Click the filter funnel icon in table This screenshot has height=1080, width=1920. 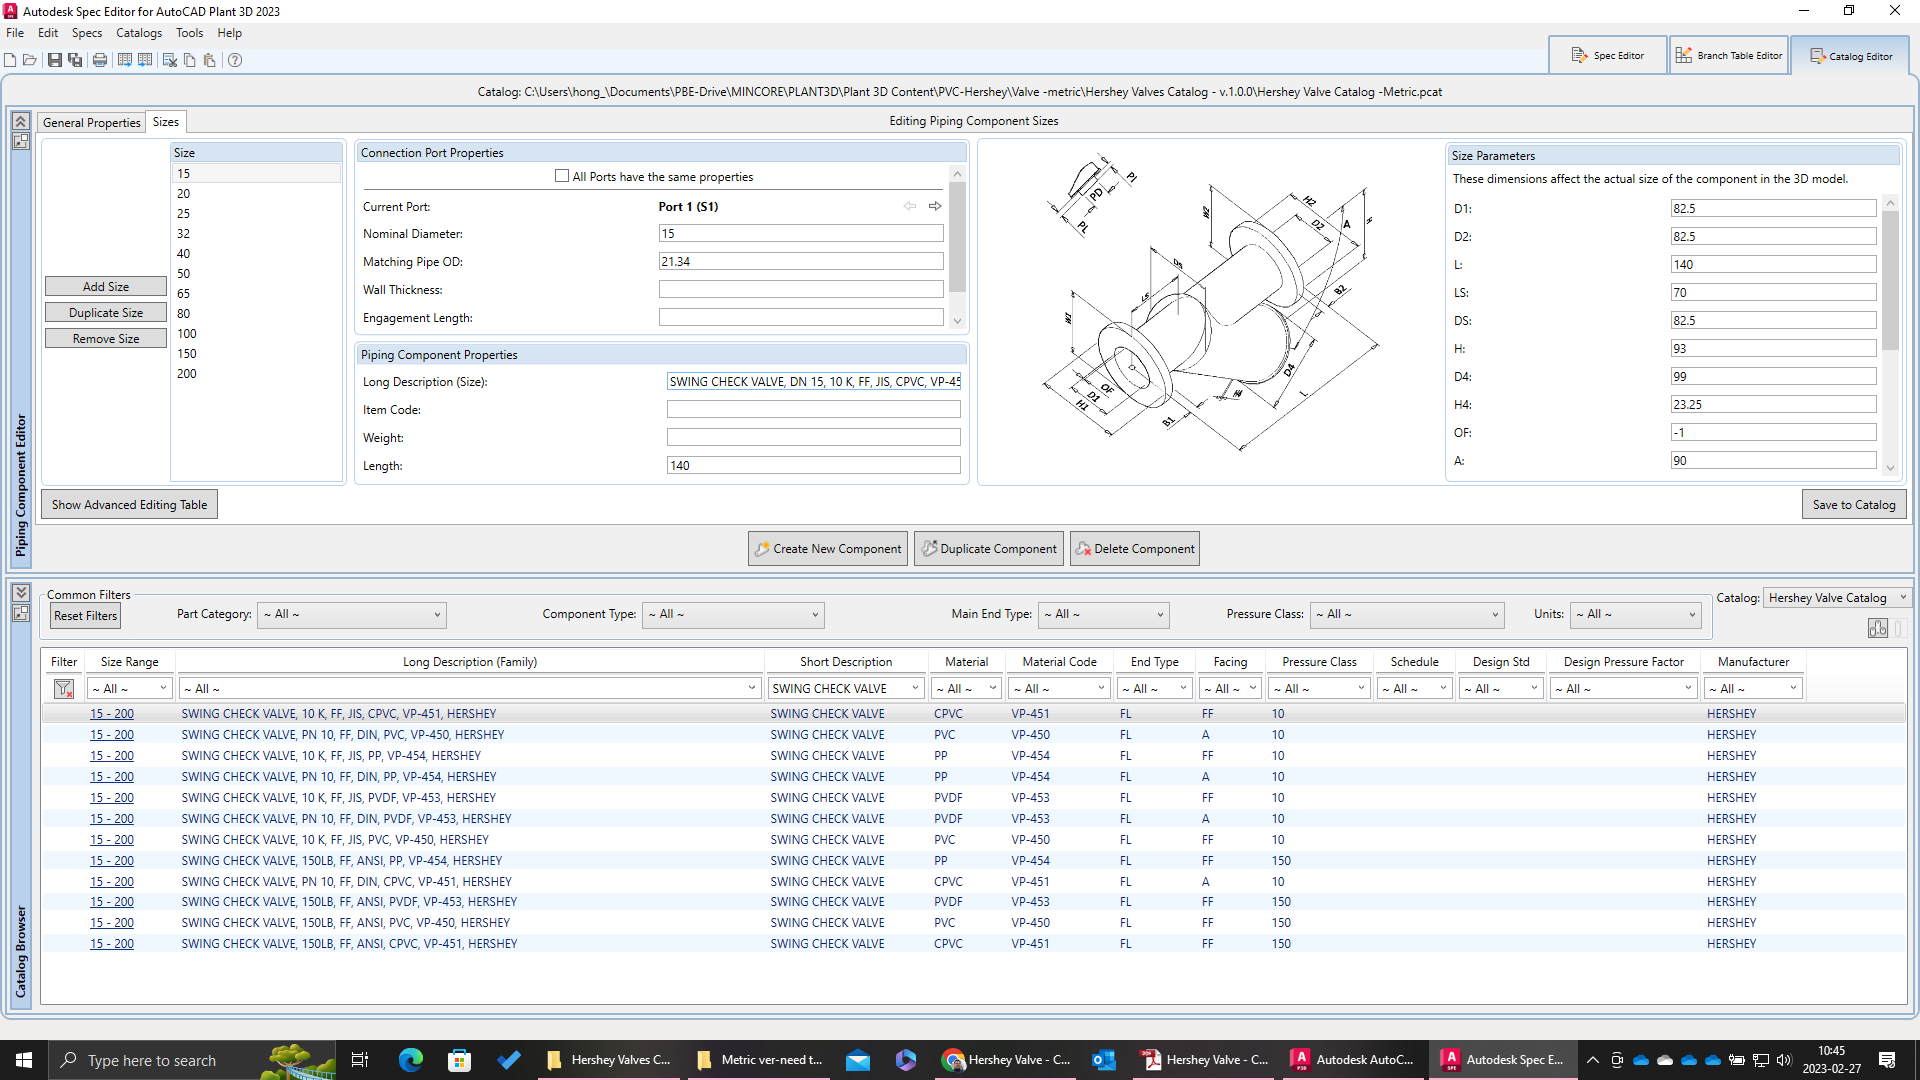coord(64,689)
